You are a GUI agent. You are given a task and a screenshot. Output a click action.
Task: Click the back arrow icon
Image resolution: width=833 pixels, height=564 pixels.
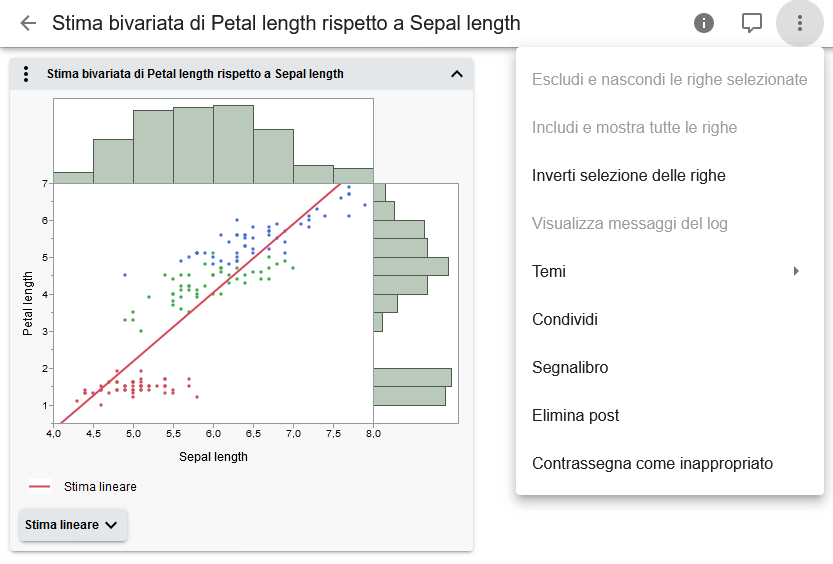click(28, 23)
